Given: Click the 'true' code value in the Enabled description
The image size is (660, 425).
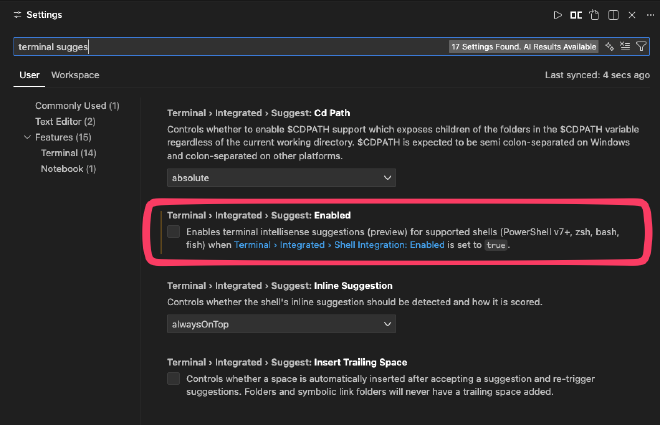Looking at the screenshot, I should pos(496,245).
